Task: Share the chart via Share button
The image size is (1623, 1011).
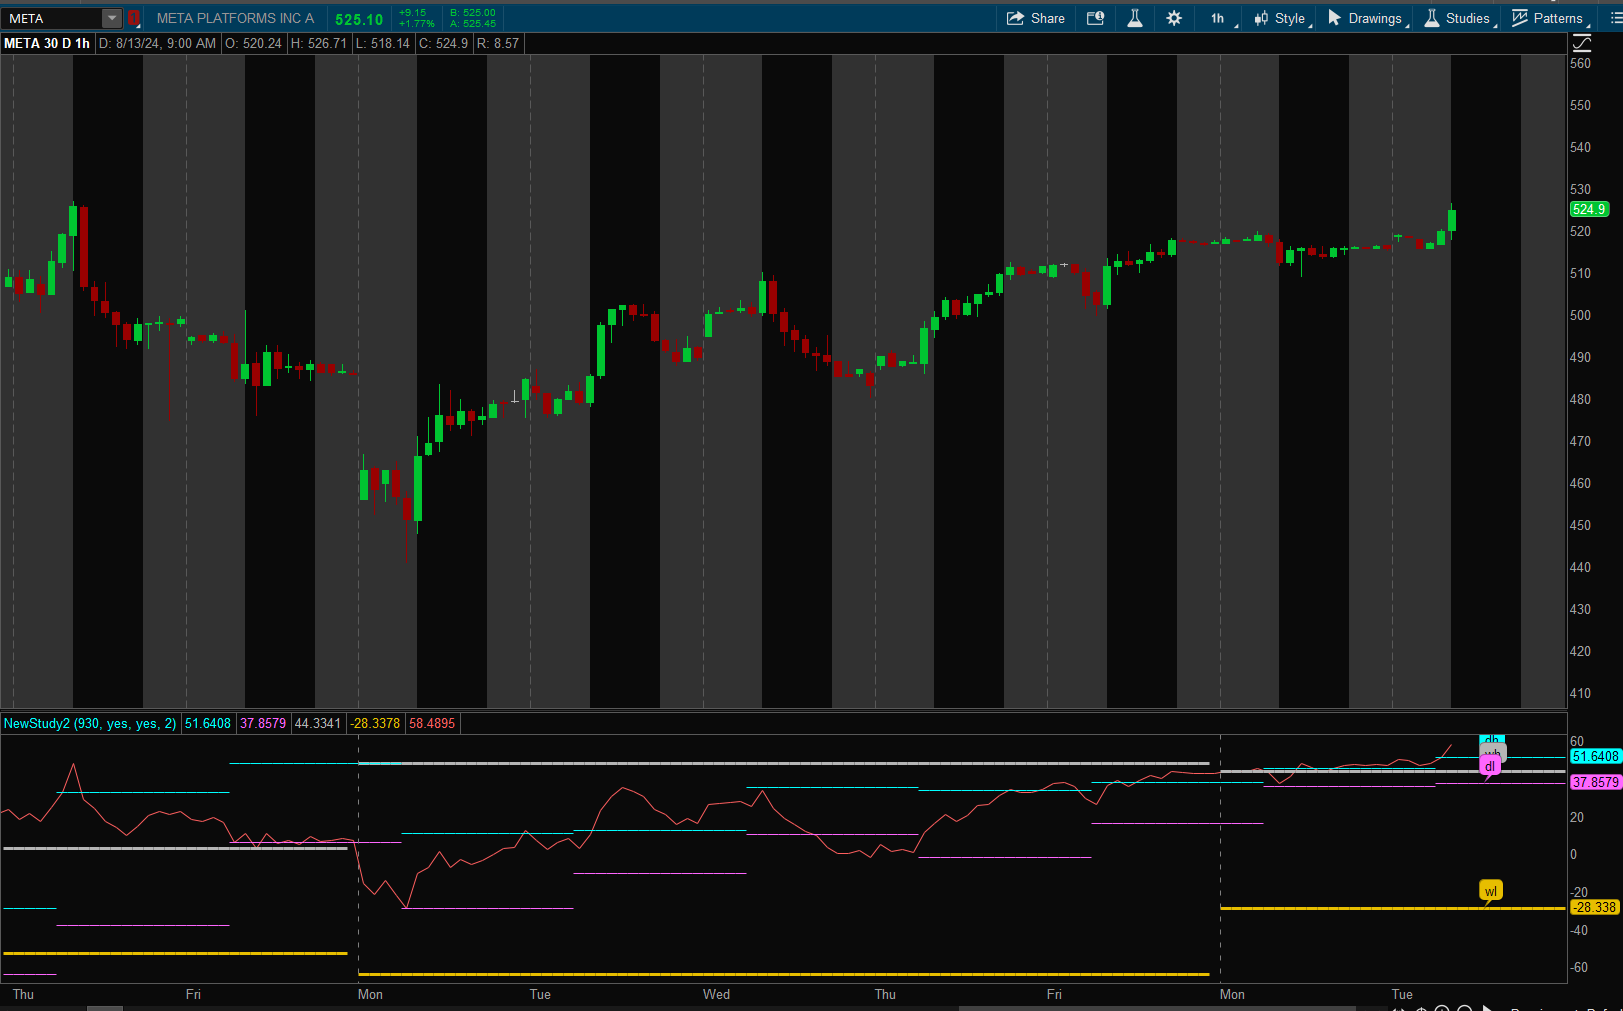Action: pos(1036,18)
